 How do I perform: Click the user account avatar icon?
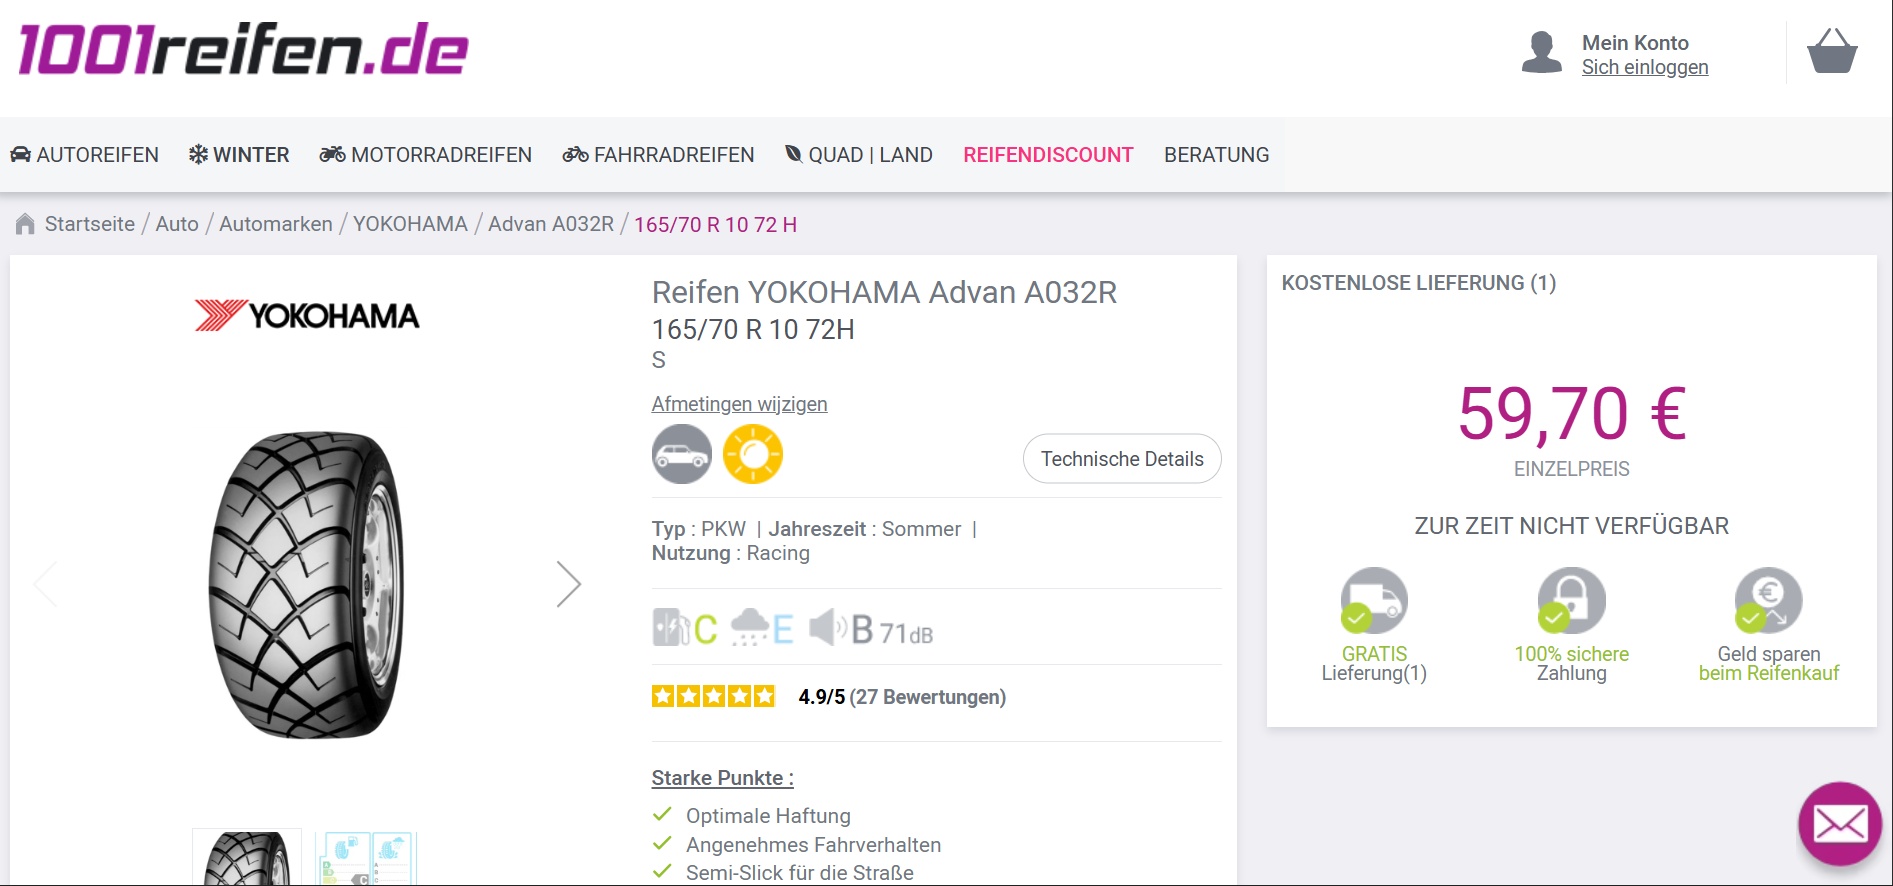(x=1541, y=53)
